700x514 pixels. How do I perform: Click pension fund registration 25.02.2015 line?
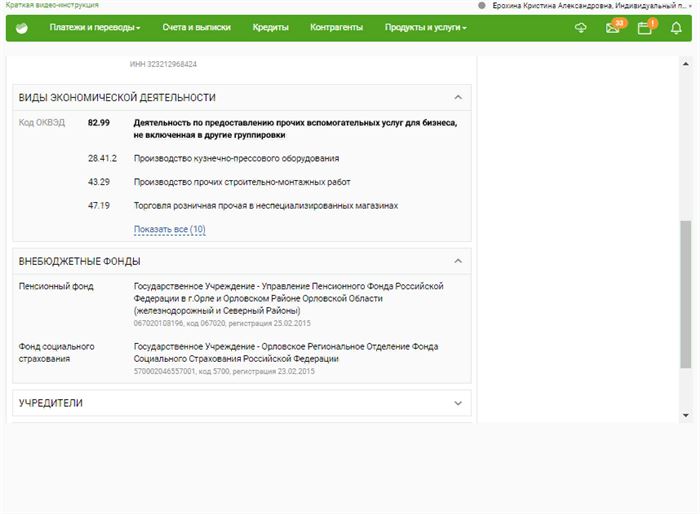coord(222,323)
